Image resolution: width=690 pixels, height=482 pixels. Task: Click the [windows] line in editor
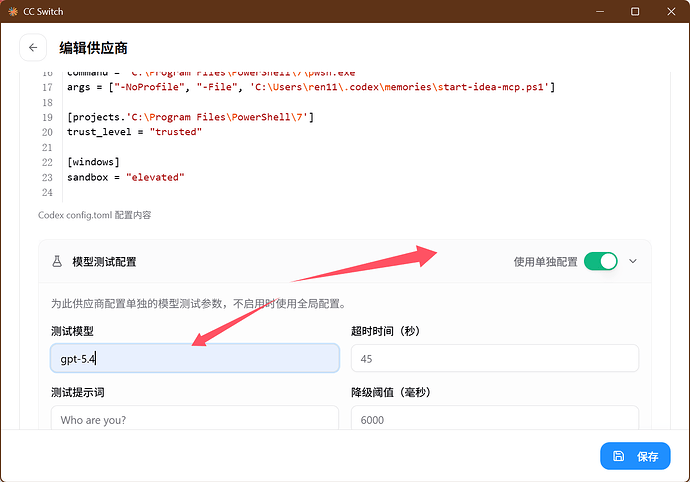[x=93, y=162]
